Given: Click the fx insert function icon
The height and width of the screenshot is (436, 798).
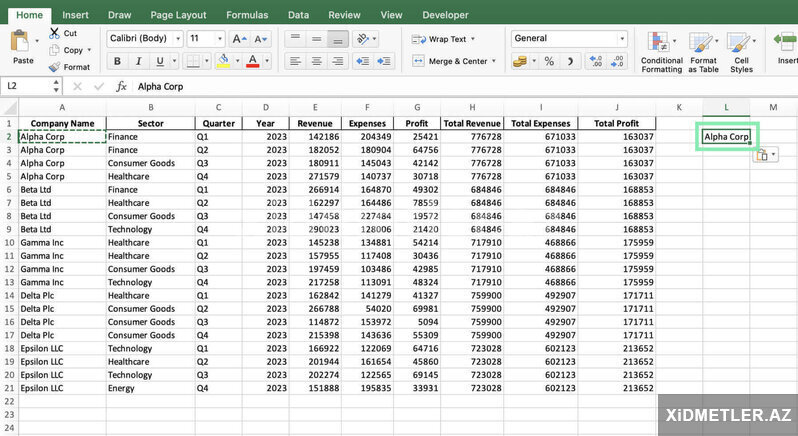Looking at the screenshot, I should point(121,86).
